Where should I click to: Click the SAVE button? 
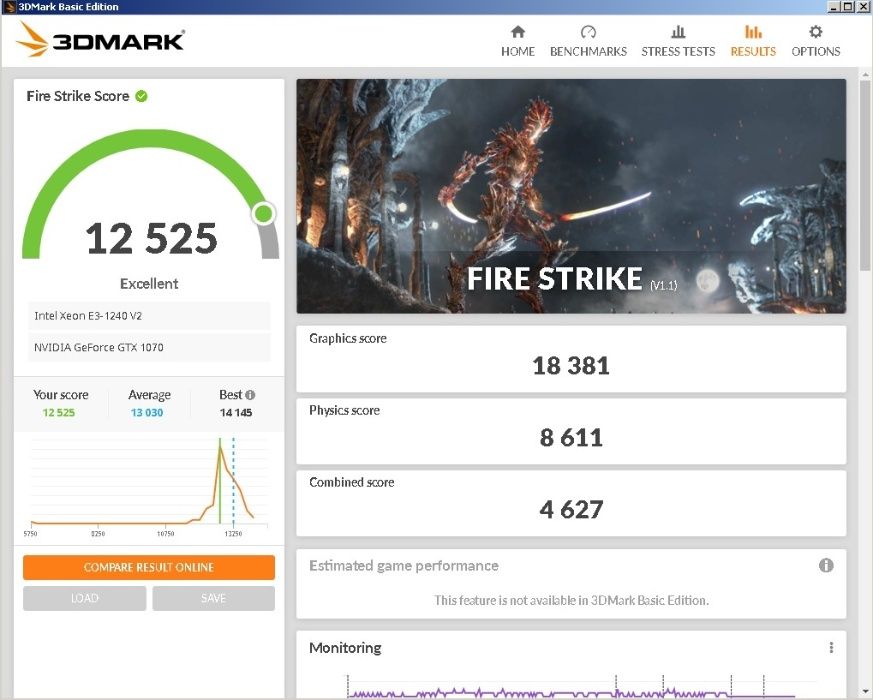[213, 598]
